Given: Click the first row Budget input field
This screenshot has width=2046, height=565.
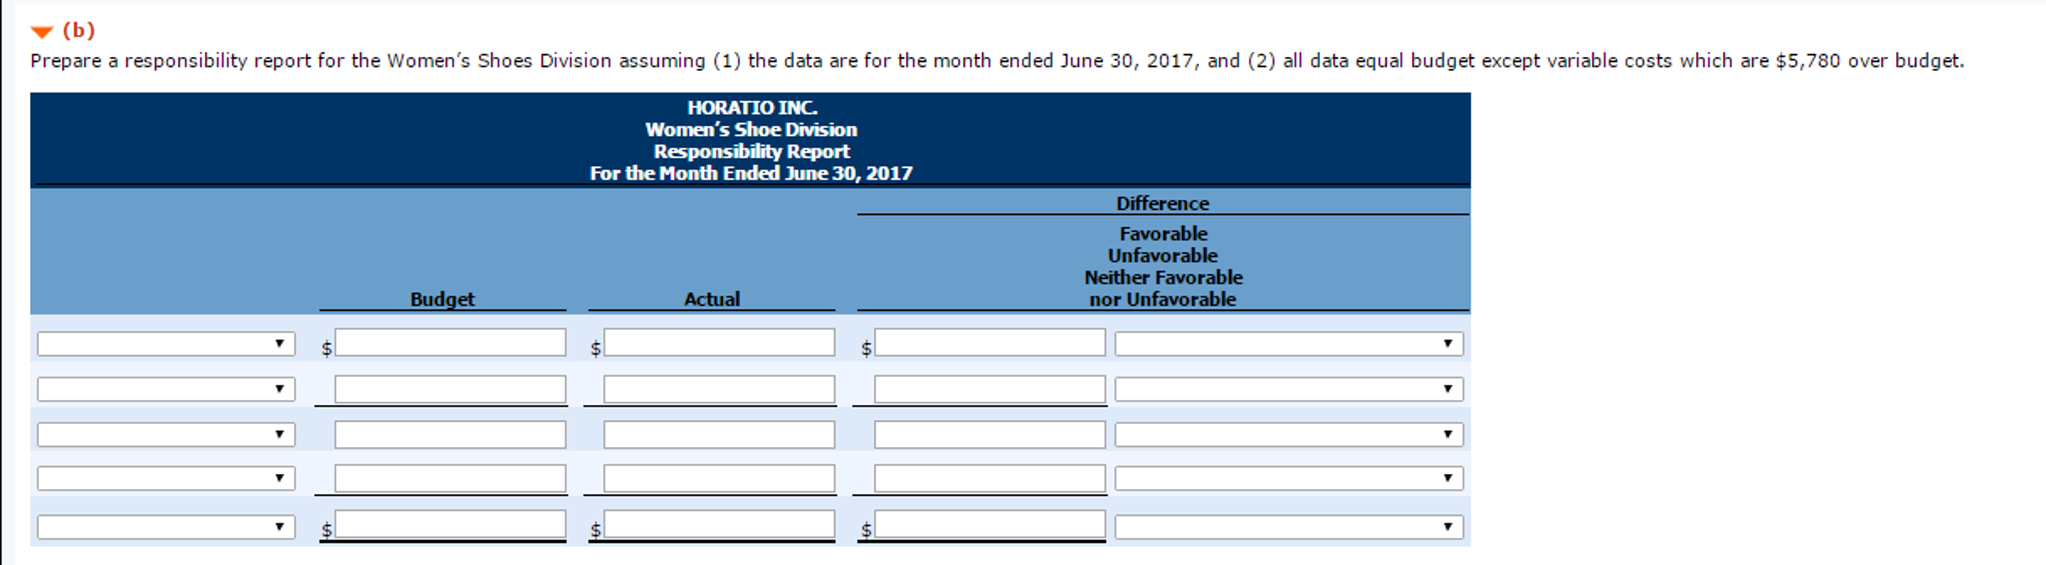Looking at the screenshot, I should coord(450,343).
